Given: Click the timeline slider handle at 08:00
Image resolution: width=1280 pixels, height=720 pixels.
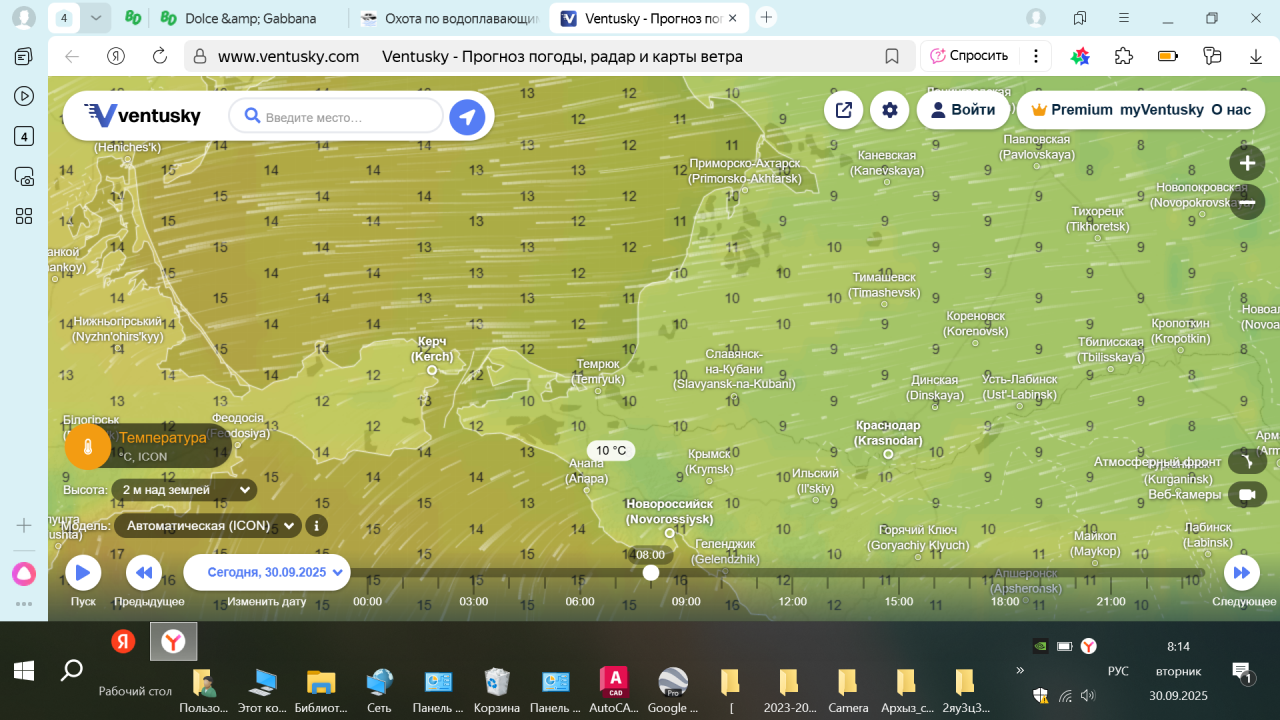Looking at the screenshot, I should (651, 572).
